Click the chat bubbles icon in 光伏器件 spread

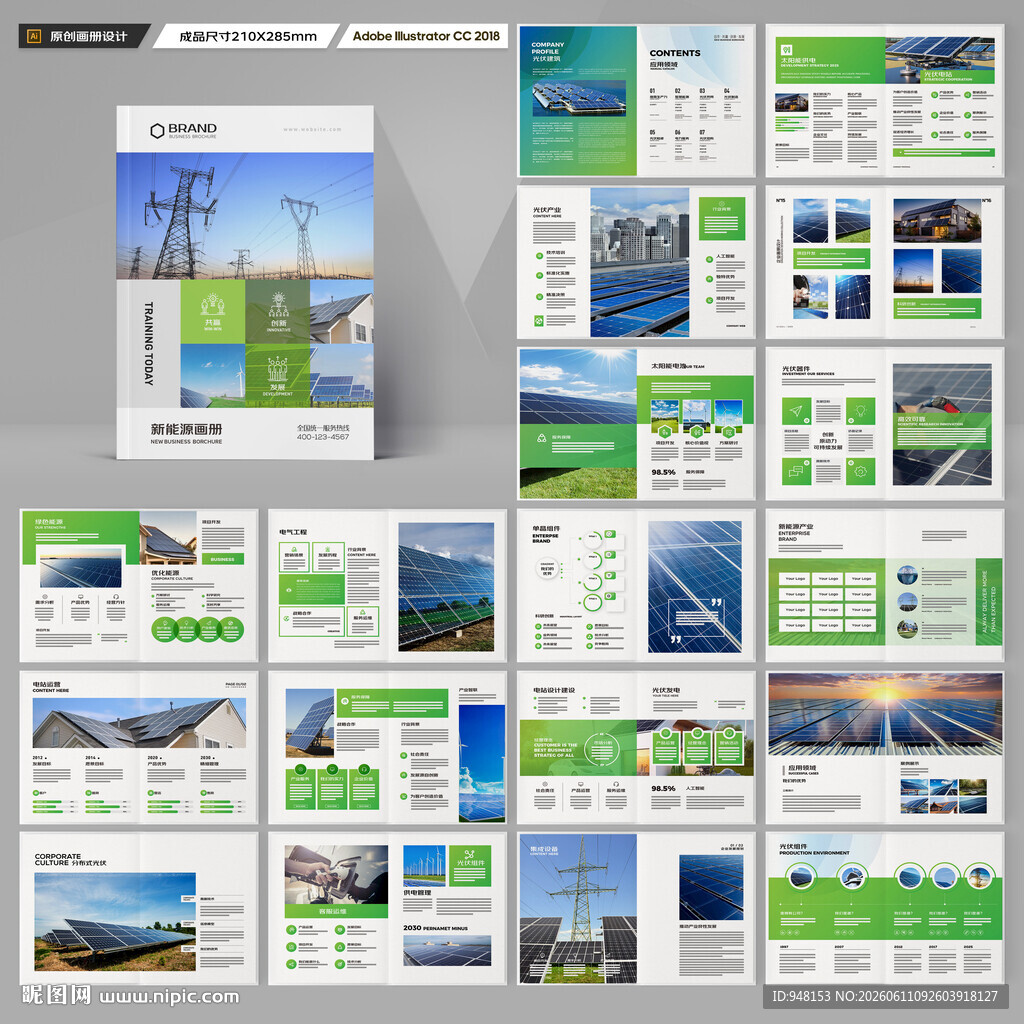(x=796, y=471)
